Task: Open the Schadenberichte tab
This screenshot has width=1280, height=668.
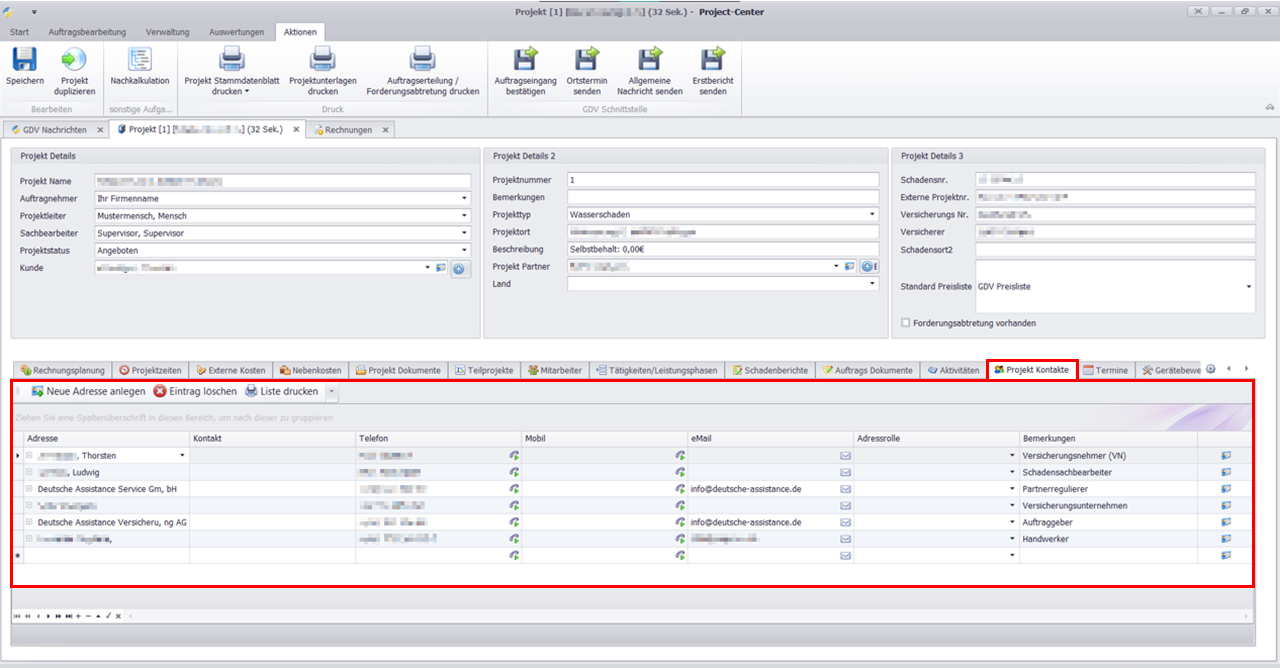Action: (769, 370)
